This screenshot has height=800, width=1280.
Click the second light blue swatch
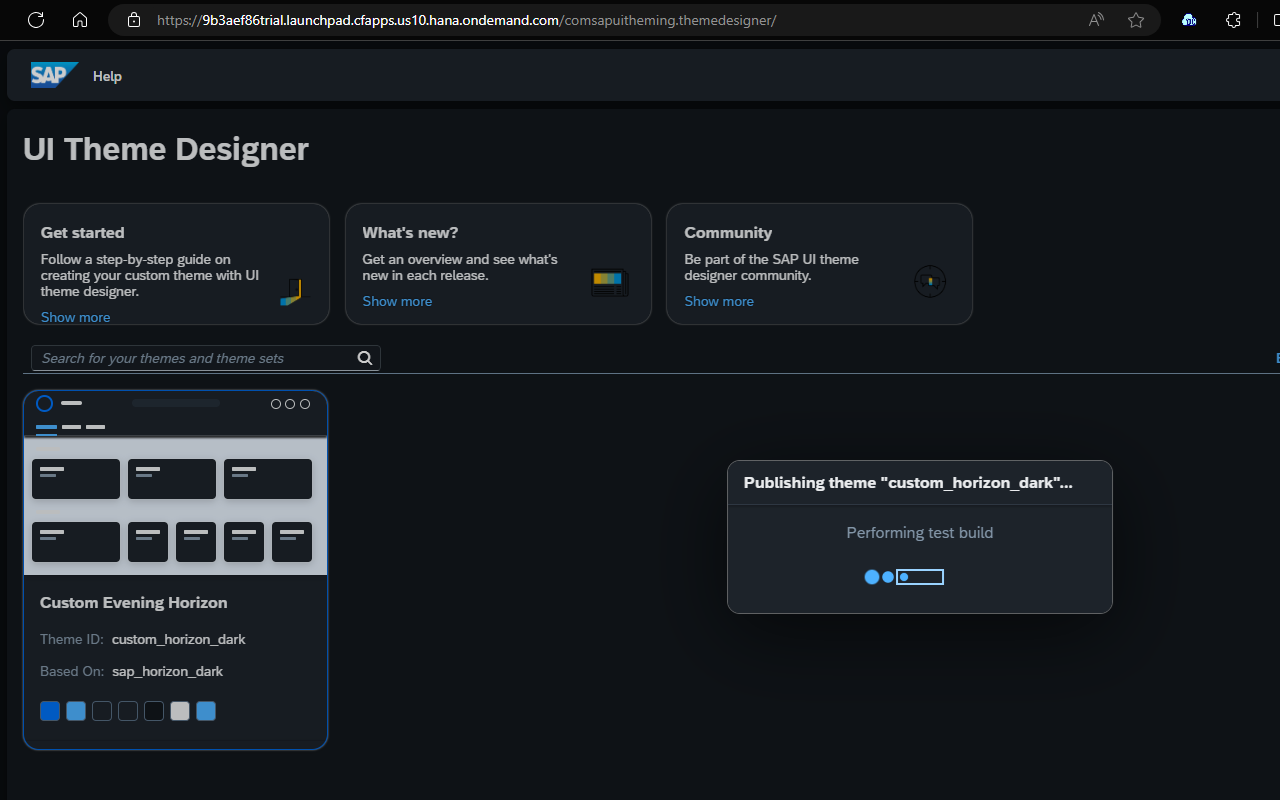(x=76, y=711)
